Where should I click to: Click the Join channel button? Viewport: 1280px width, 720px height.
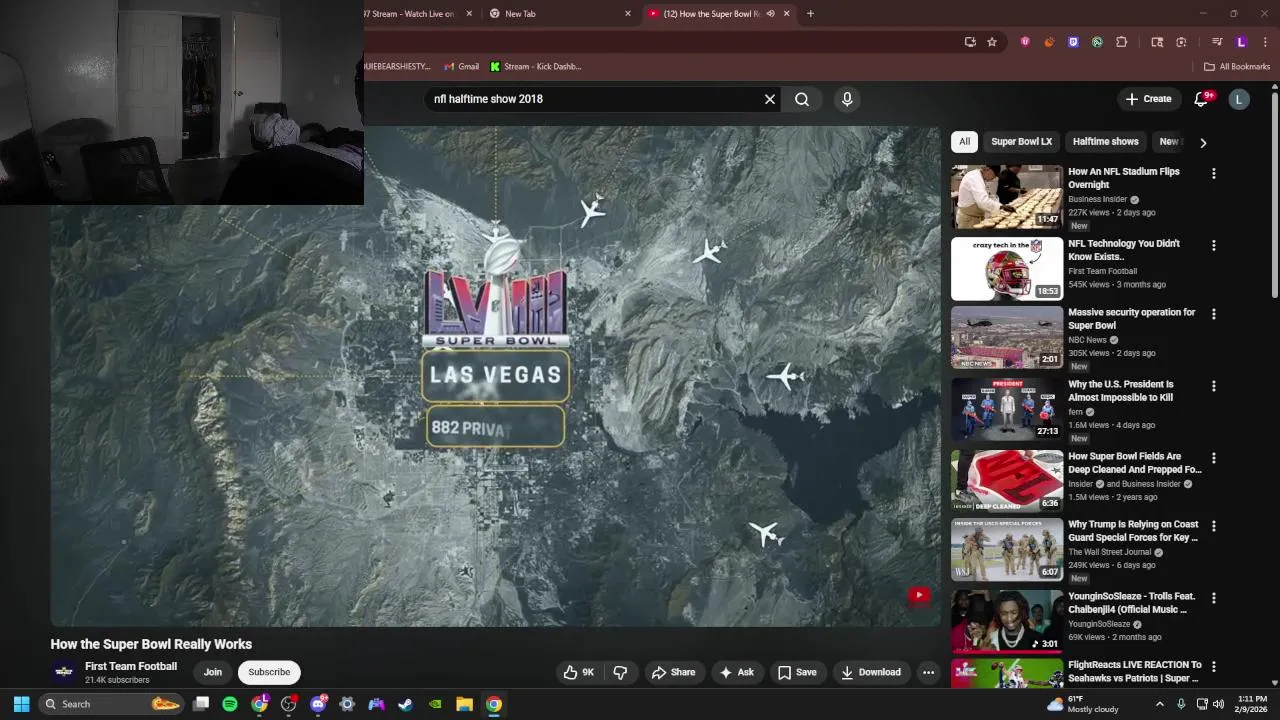pos(212,672)
